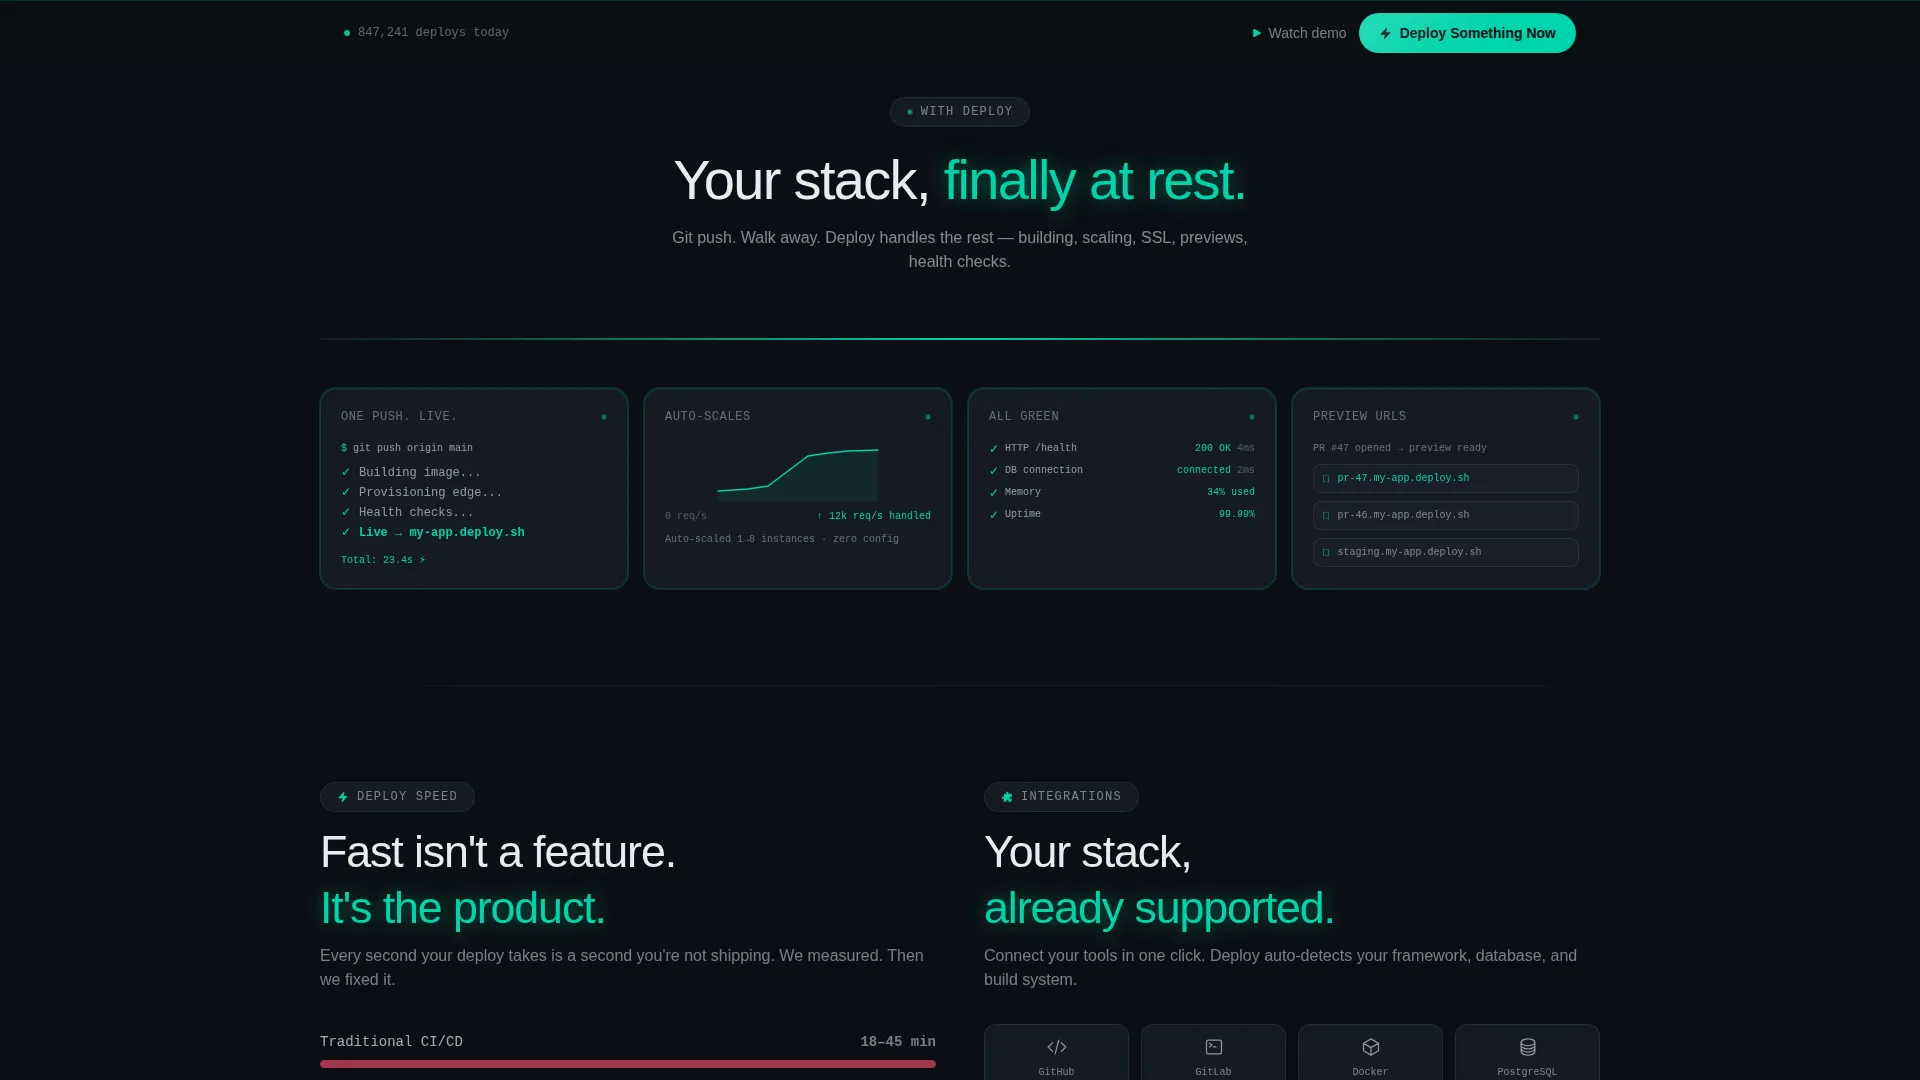The width and height of the screenshot is (1920, 1080).
Task: Click the status dot on Preview URLs card
Action: 1576,417
